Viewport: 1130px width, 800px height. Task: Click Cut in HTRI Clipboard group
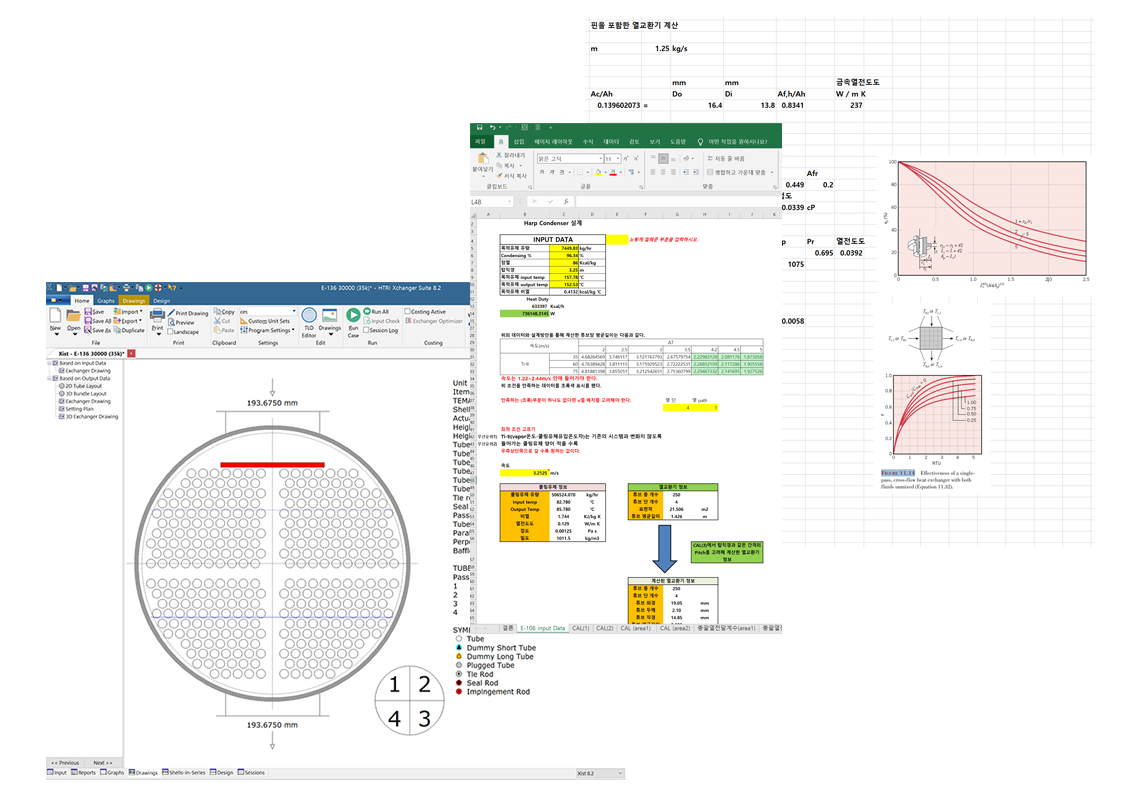pos(223,321)
